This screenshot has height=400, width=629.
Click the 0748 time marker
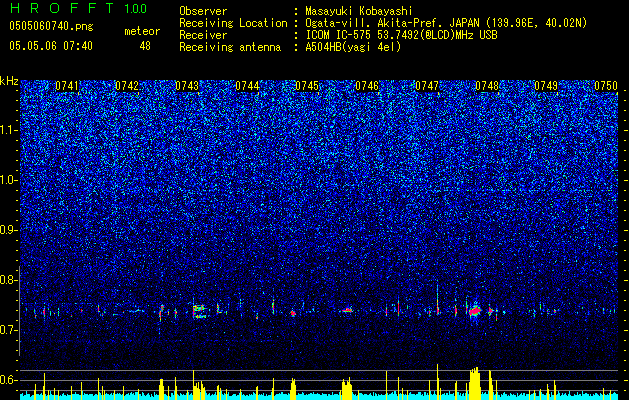(487, 86)
